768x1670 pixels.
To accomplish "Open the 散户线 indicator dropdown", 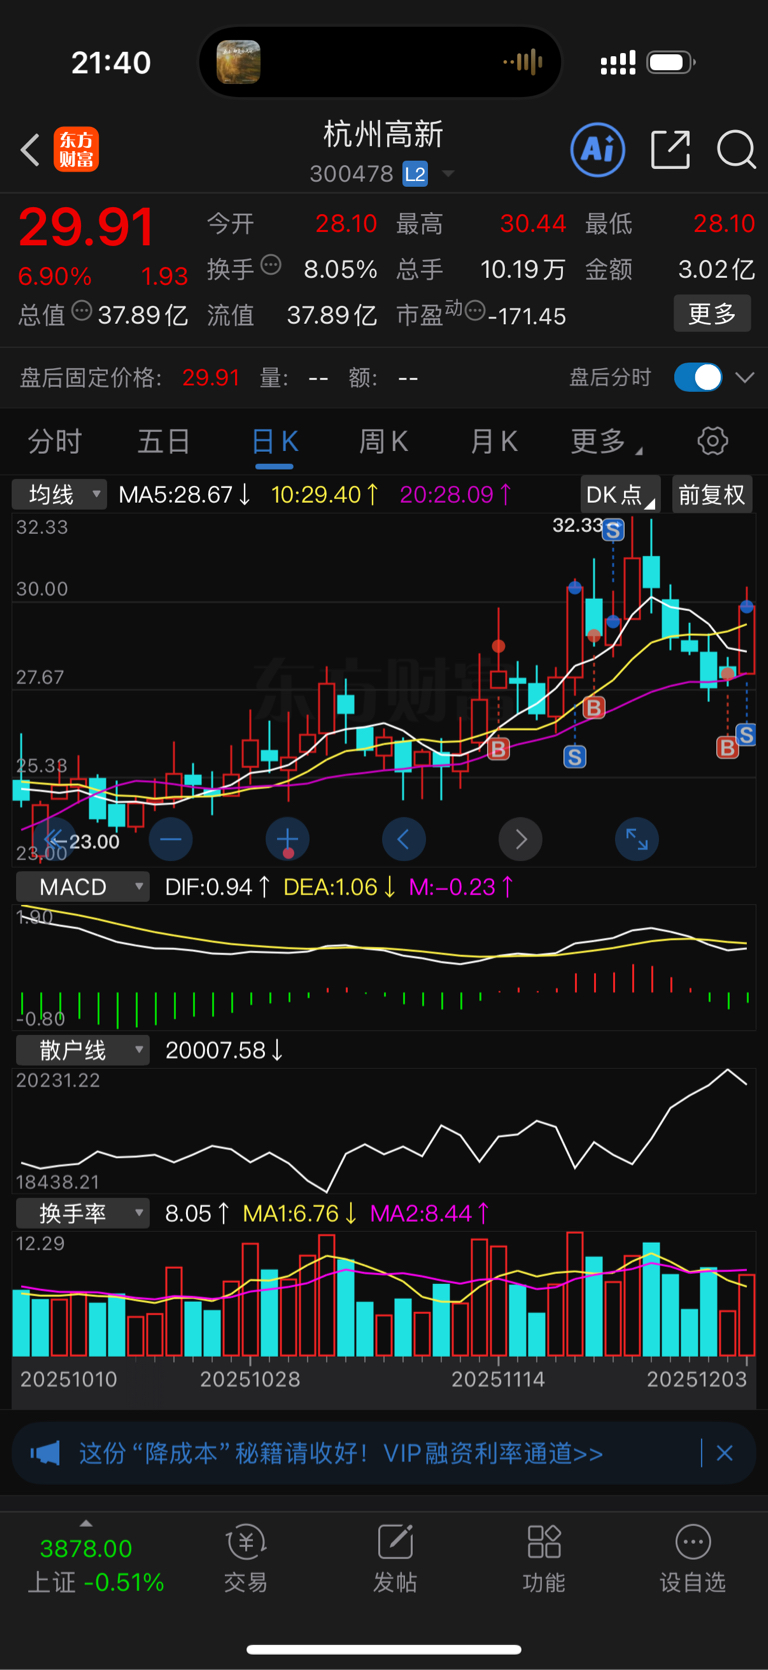I will 83,1050.
